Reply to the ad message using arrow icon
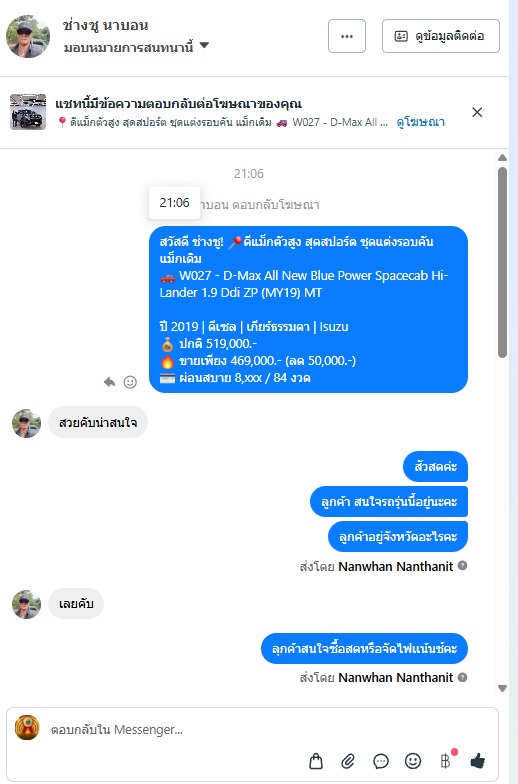The width and height of the screenshot is (518, 784). pyautogui.click(x=110, y=382)
